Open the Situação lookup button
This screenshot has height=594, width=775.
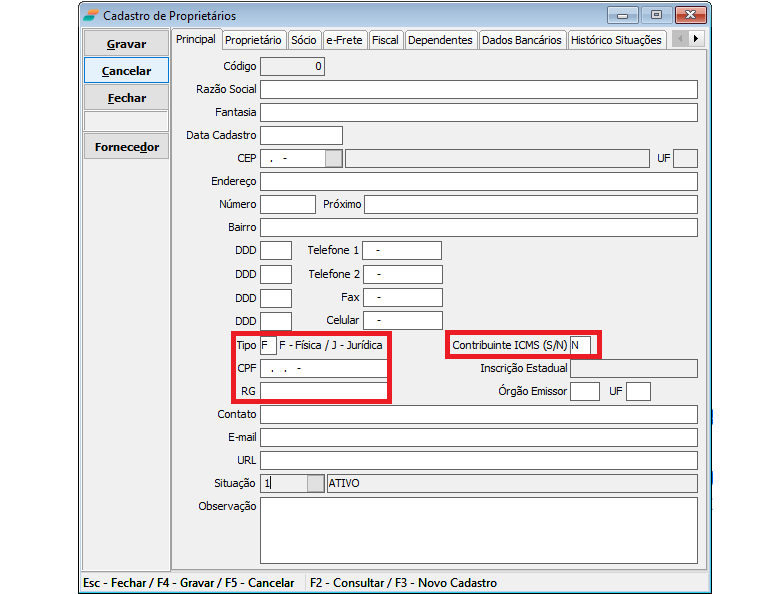(316, 483)
